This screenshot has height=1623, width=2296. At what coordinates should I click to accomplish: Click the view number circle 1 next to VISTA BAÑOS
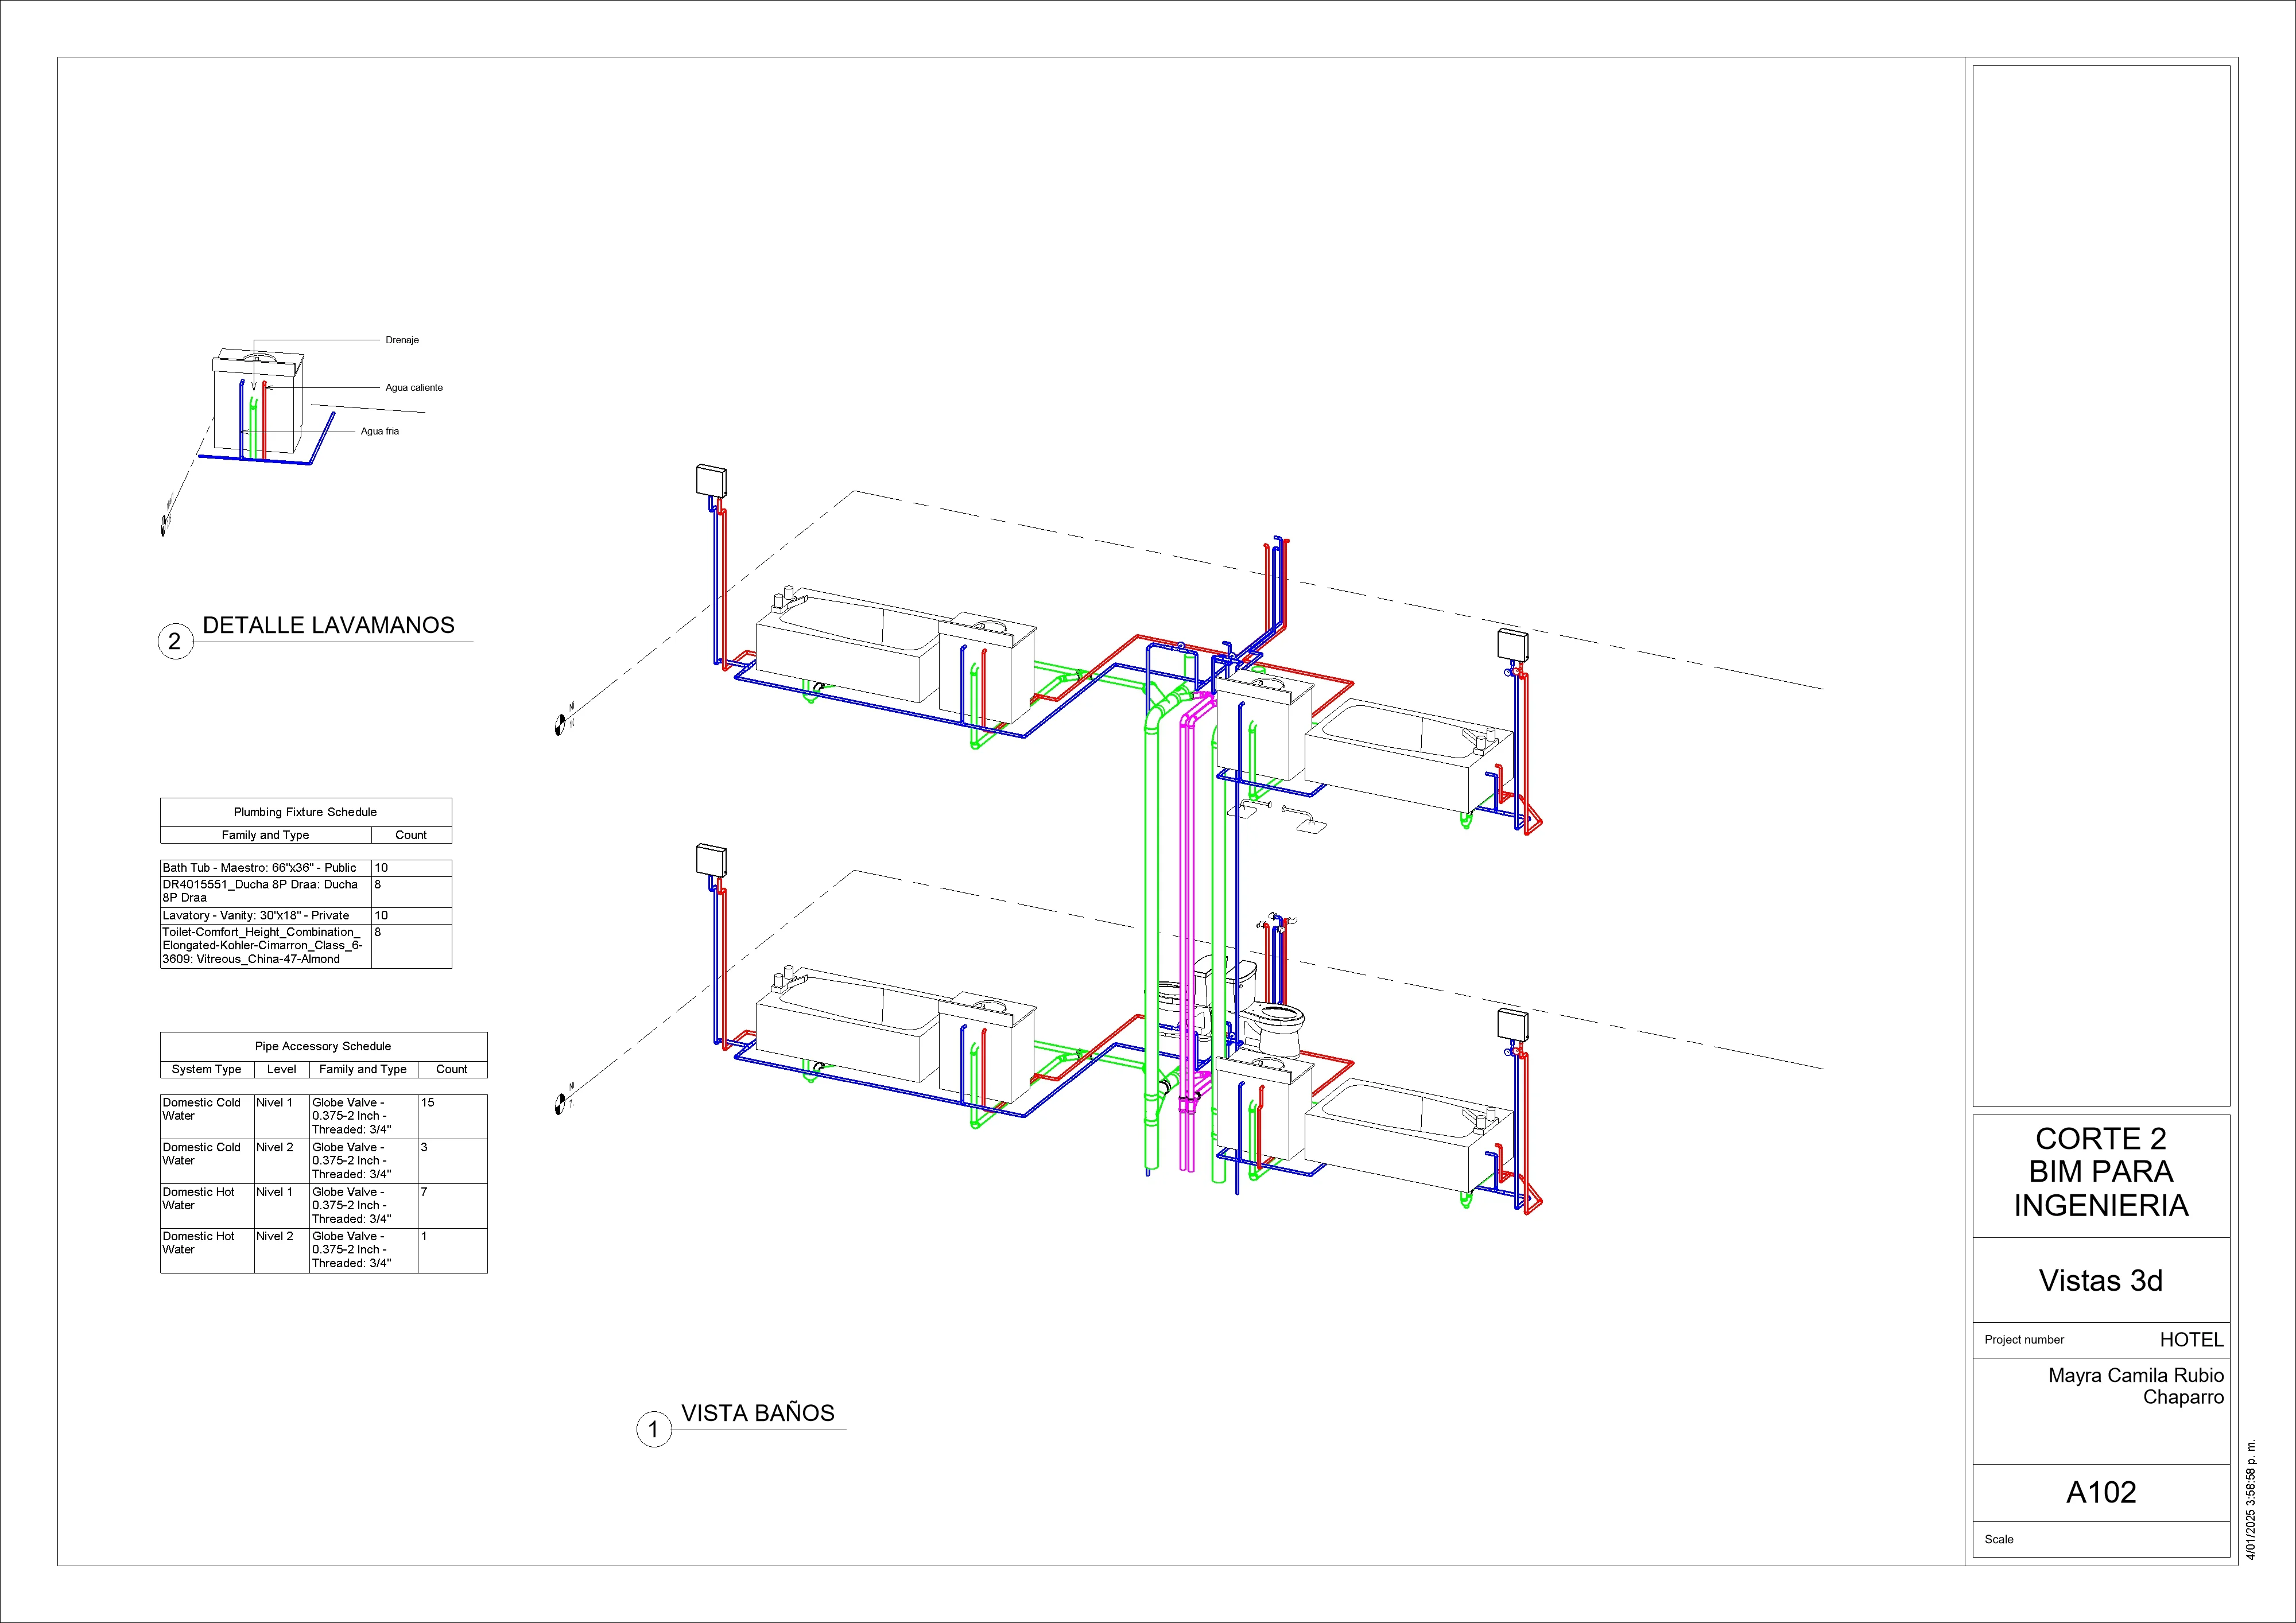(654, 1428)
